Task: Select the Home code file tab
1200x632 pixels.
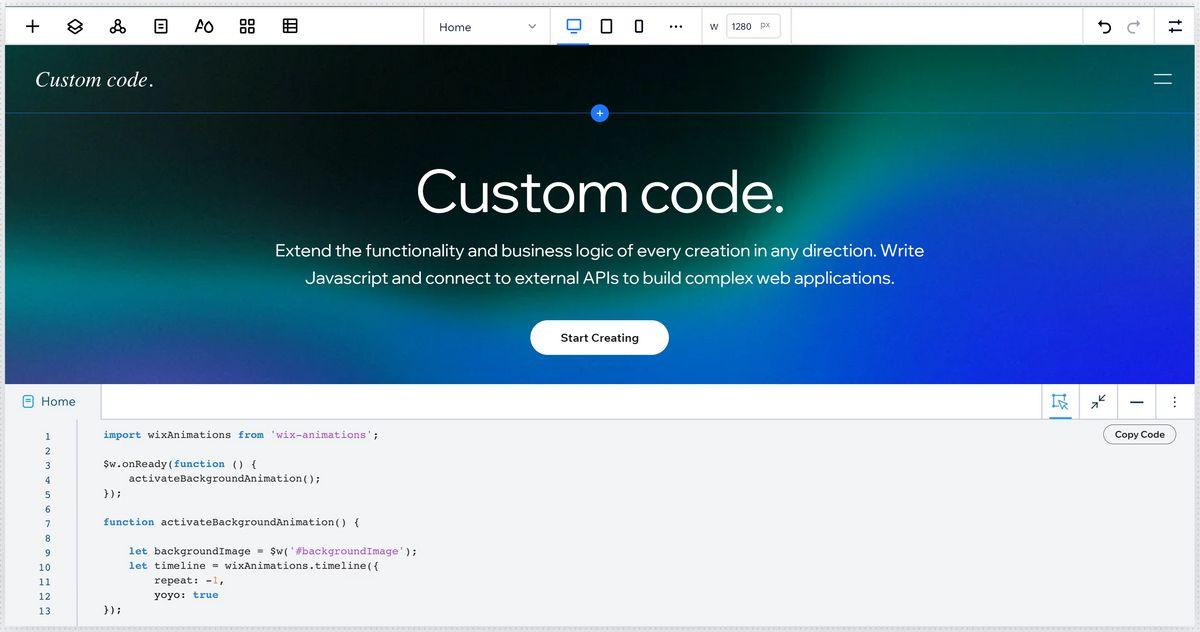Action: [x=50, y=402]
